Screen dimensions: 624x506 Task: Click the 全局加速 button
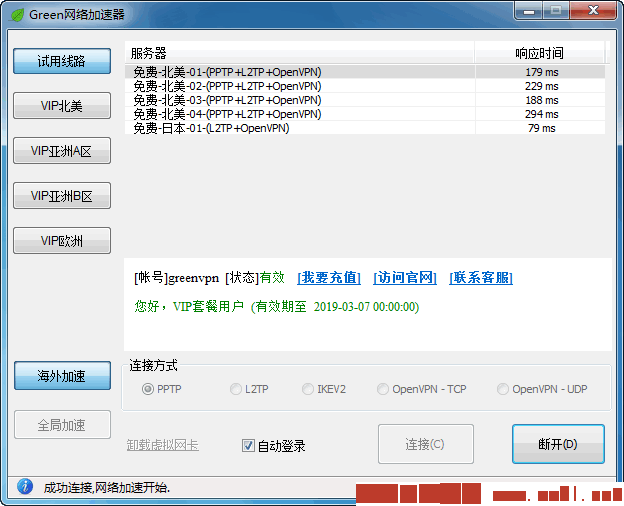(62, 425)
